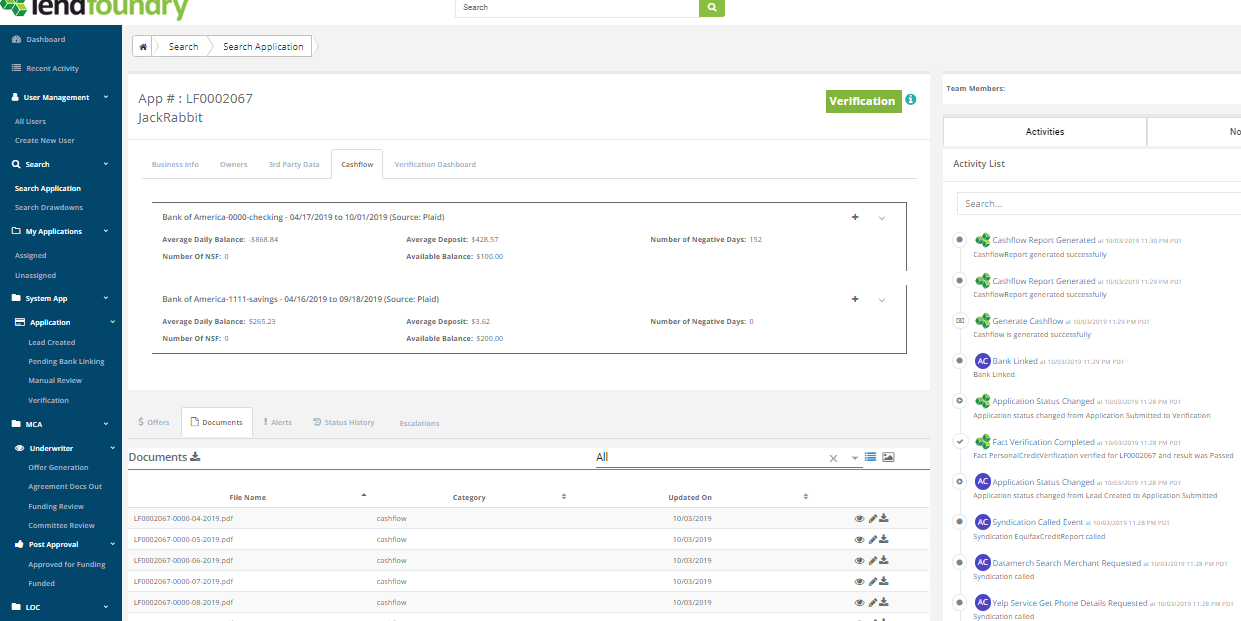This screenshot has height=621, width=1241.
Task: Open the Alerts tab
Action: pos(277,422)
